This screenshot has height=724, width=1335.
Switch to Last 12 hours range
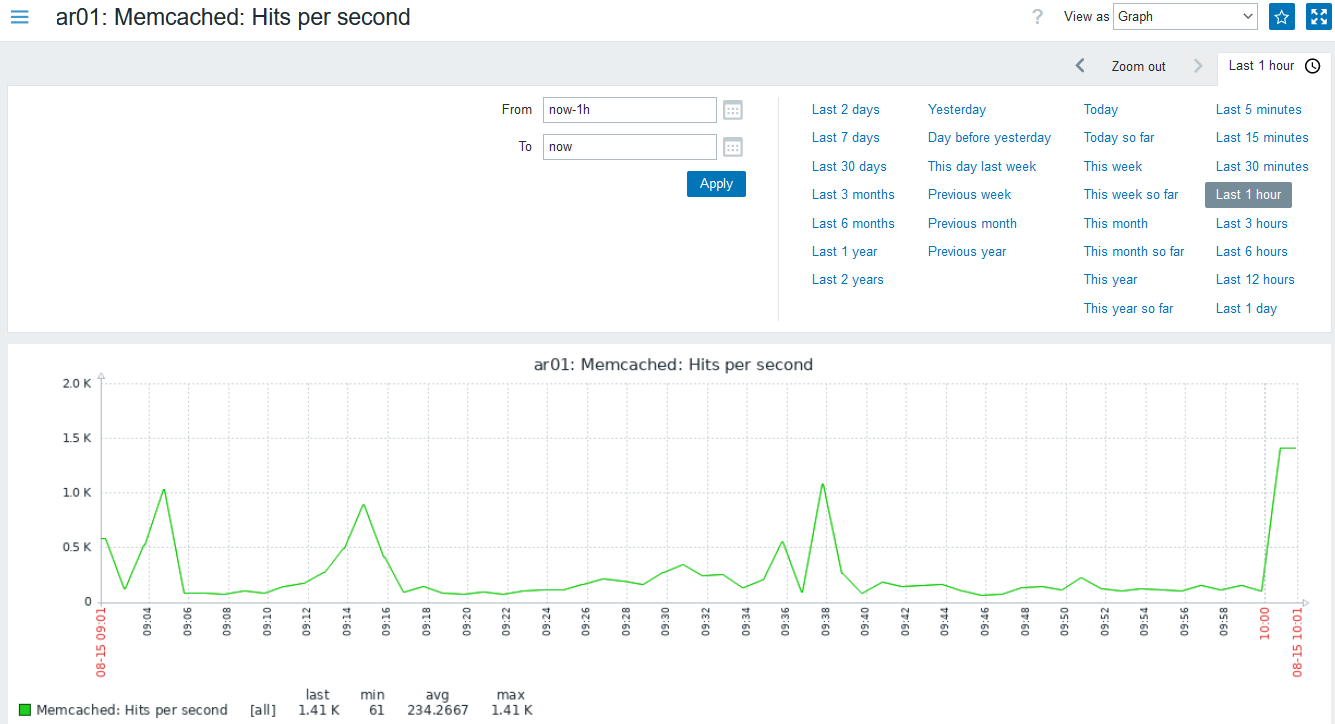pos(1255,280)
